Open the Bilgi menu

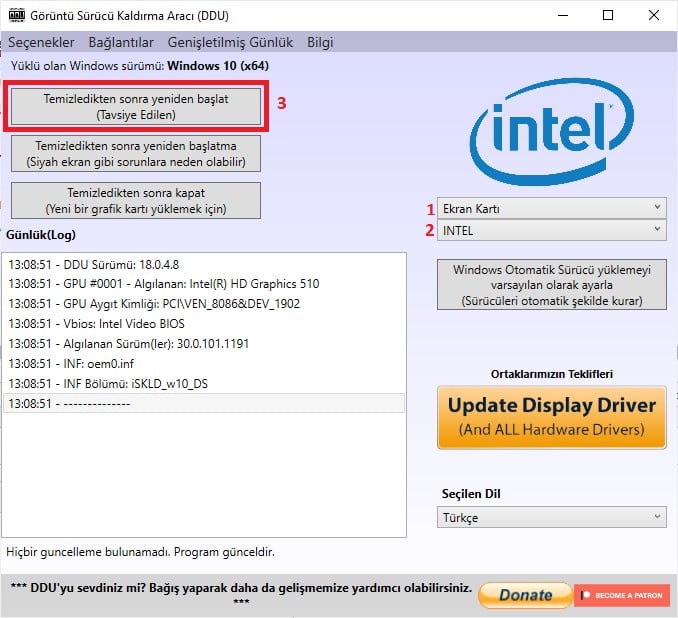(x=320, y=42)
